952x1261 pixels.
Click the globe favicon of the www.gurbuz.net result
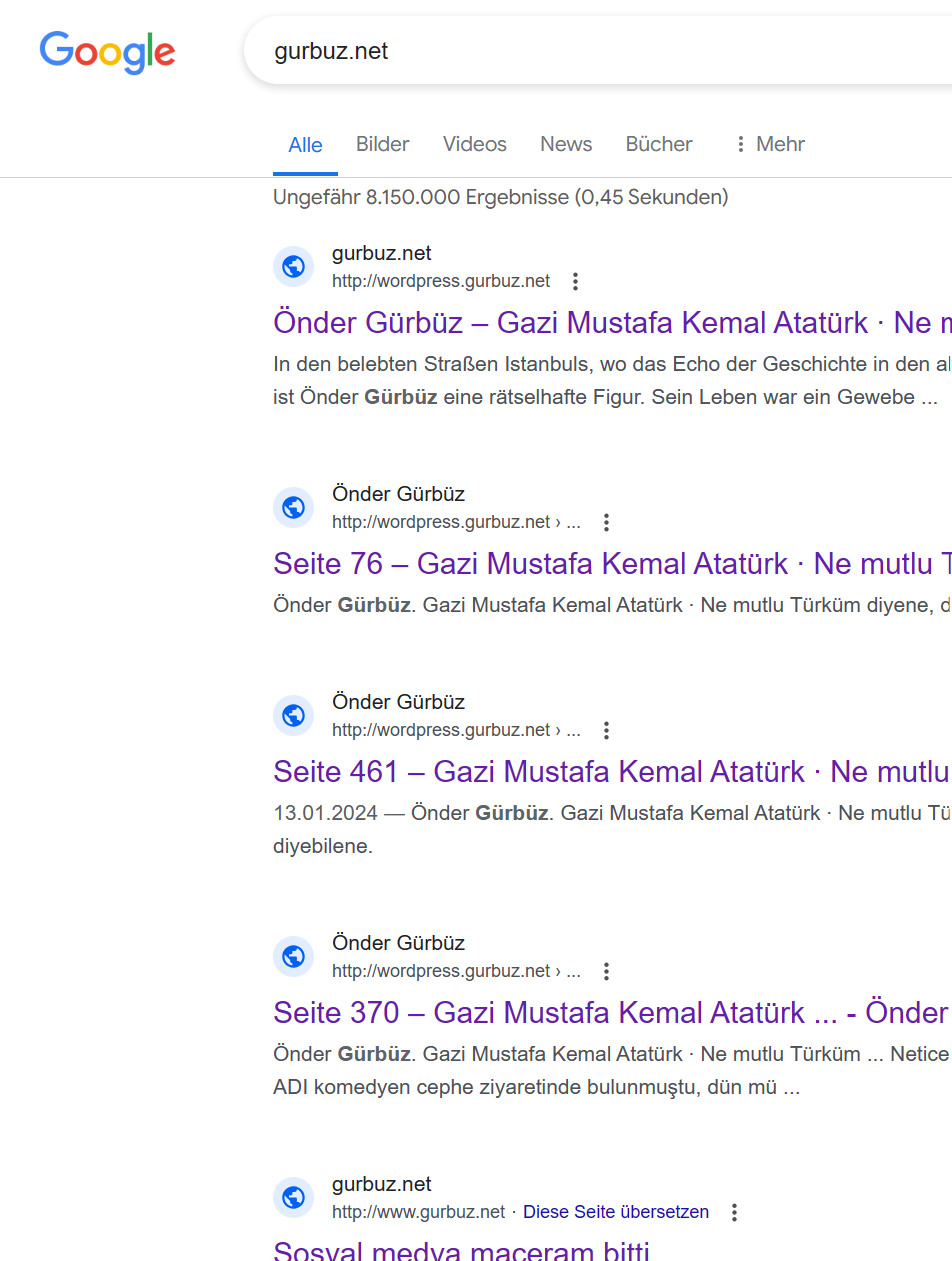coord(293,1197)
